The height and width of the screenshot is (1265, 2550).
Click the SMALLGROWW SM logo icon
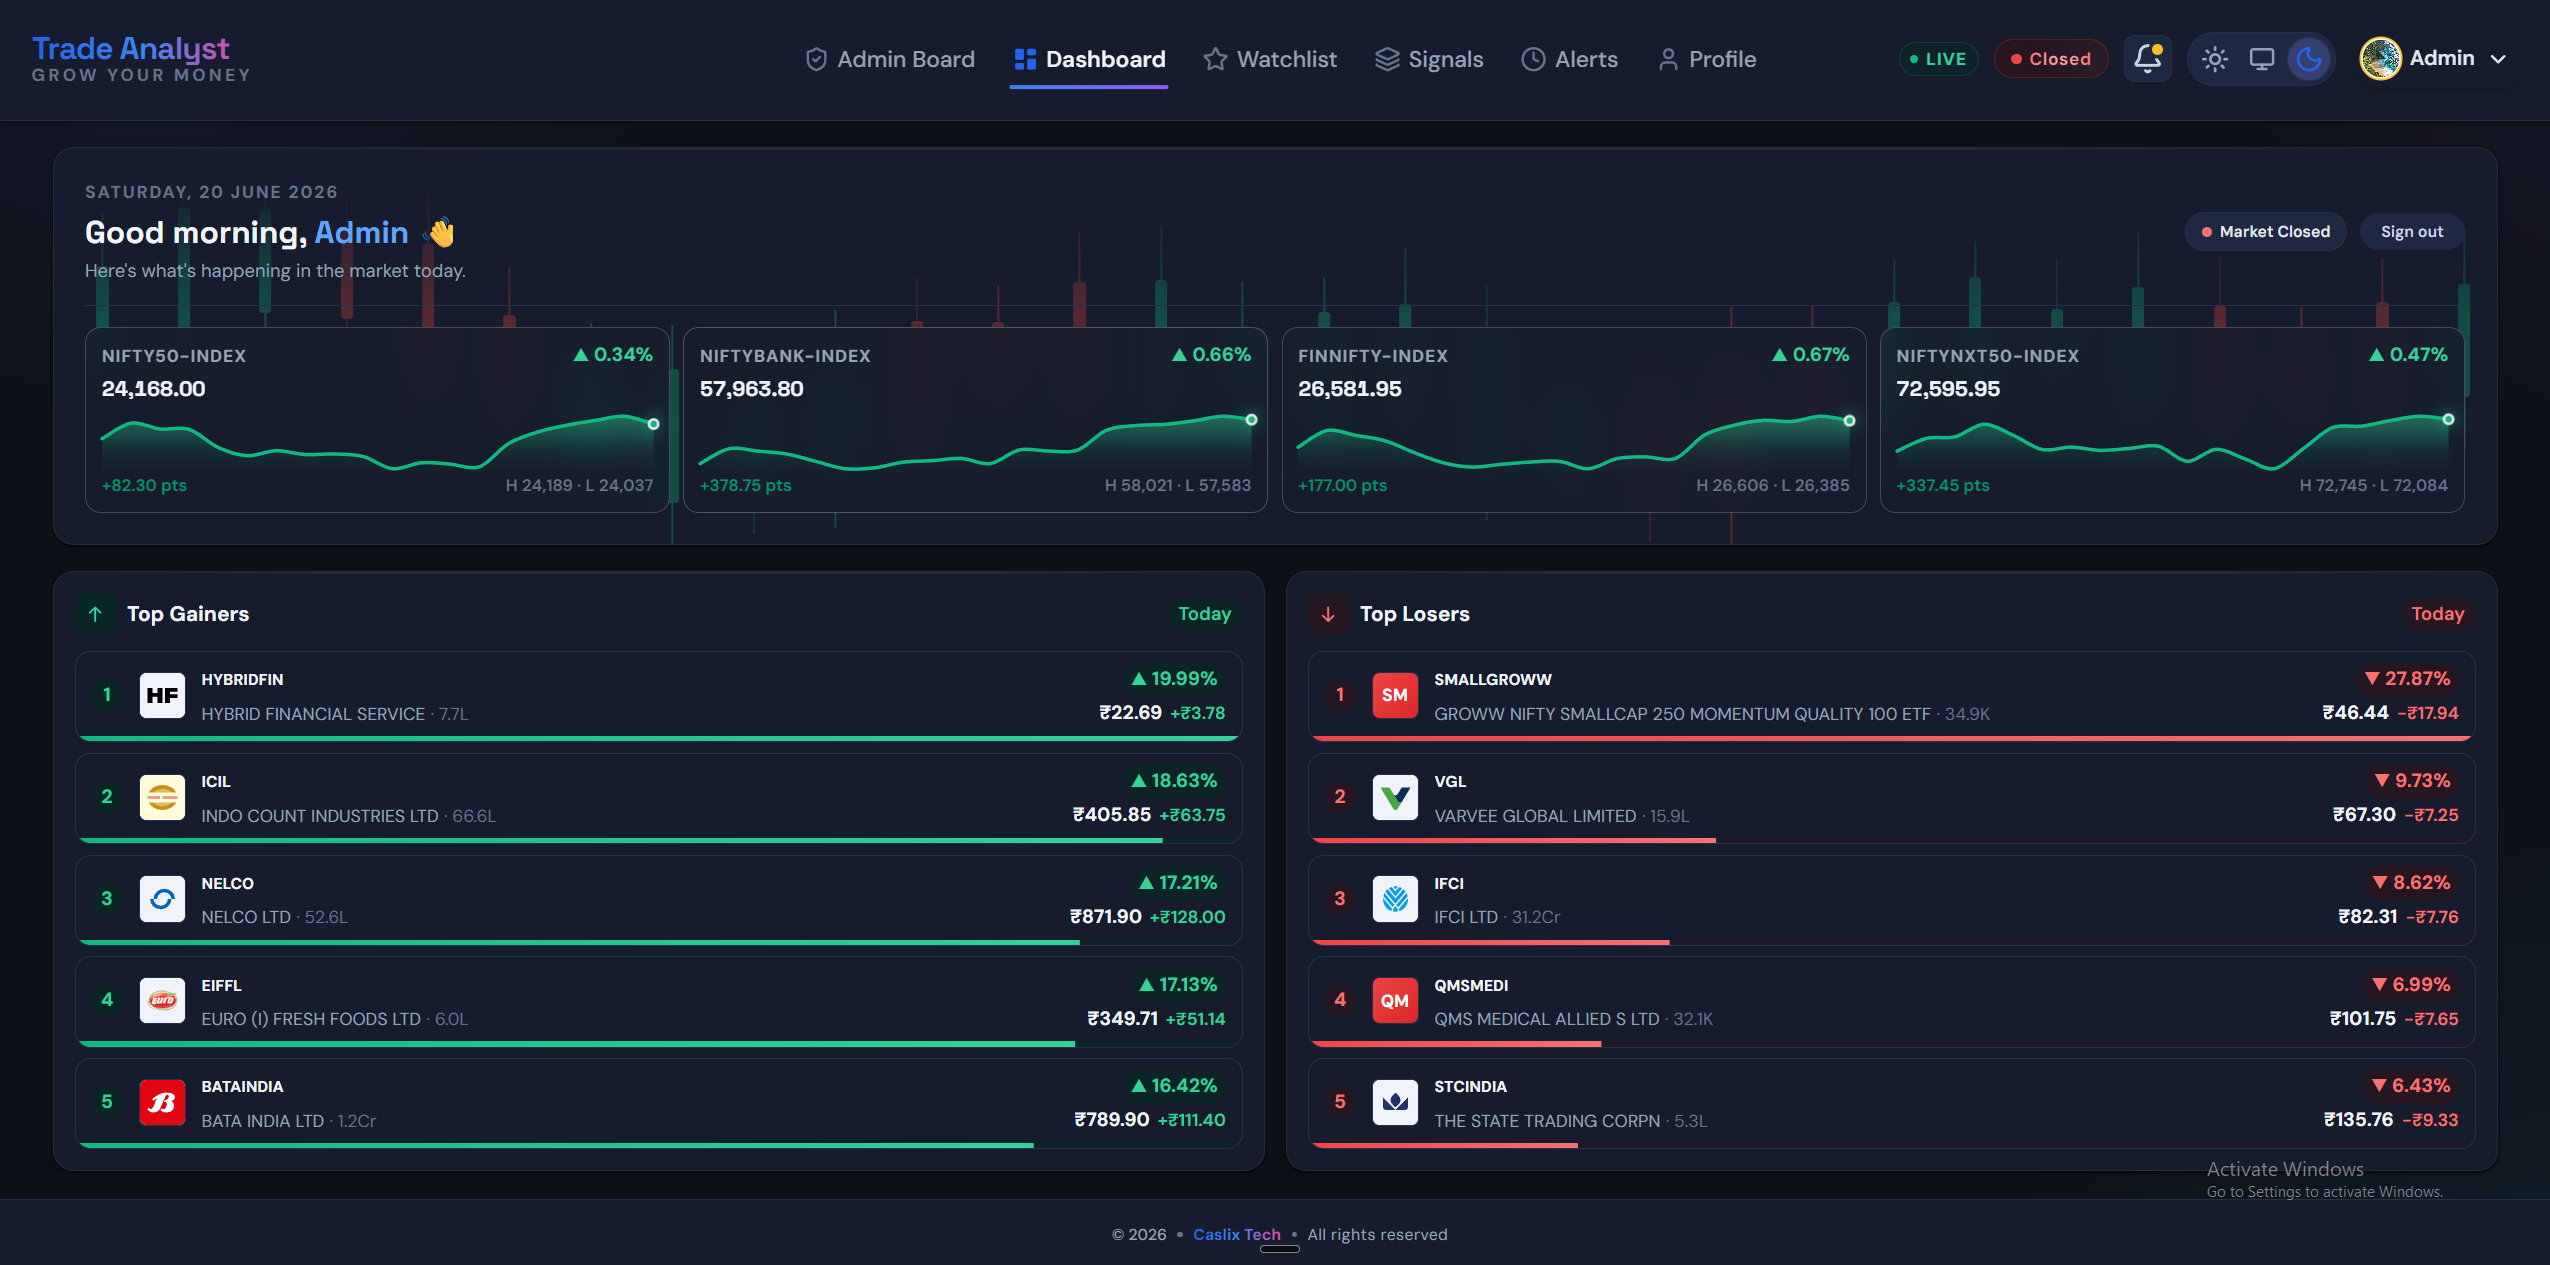(x=1395, y=695)
